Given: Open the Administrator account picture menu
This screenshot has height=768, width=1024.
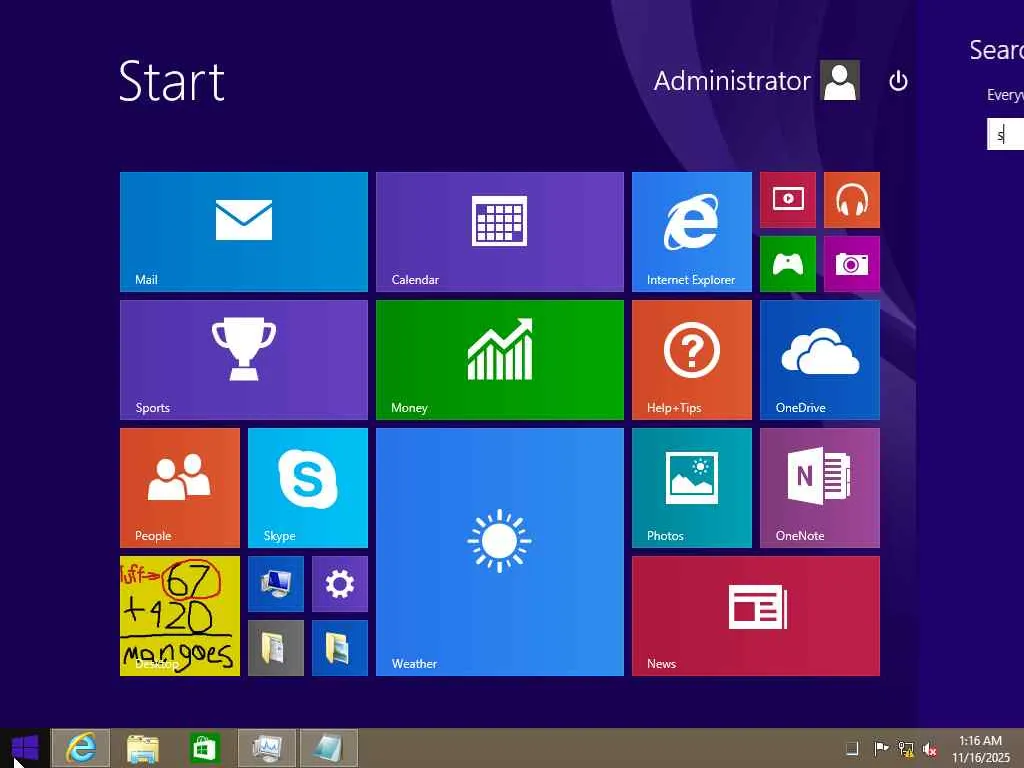Looking at the screenshot, I should coord(840,80).
